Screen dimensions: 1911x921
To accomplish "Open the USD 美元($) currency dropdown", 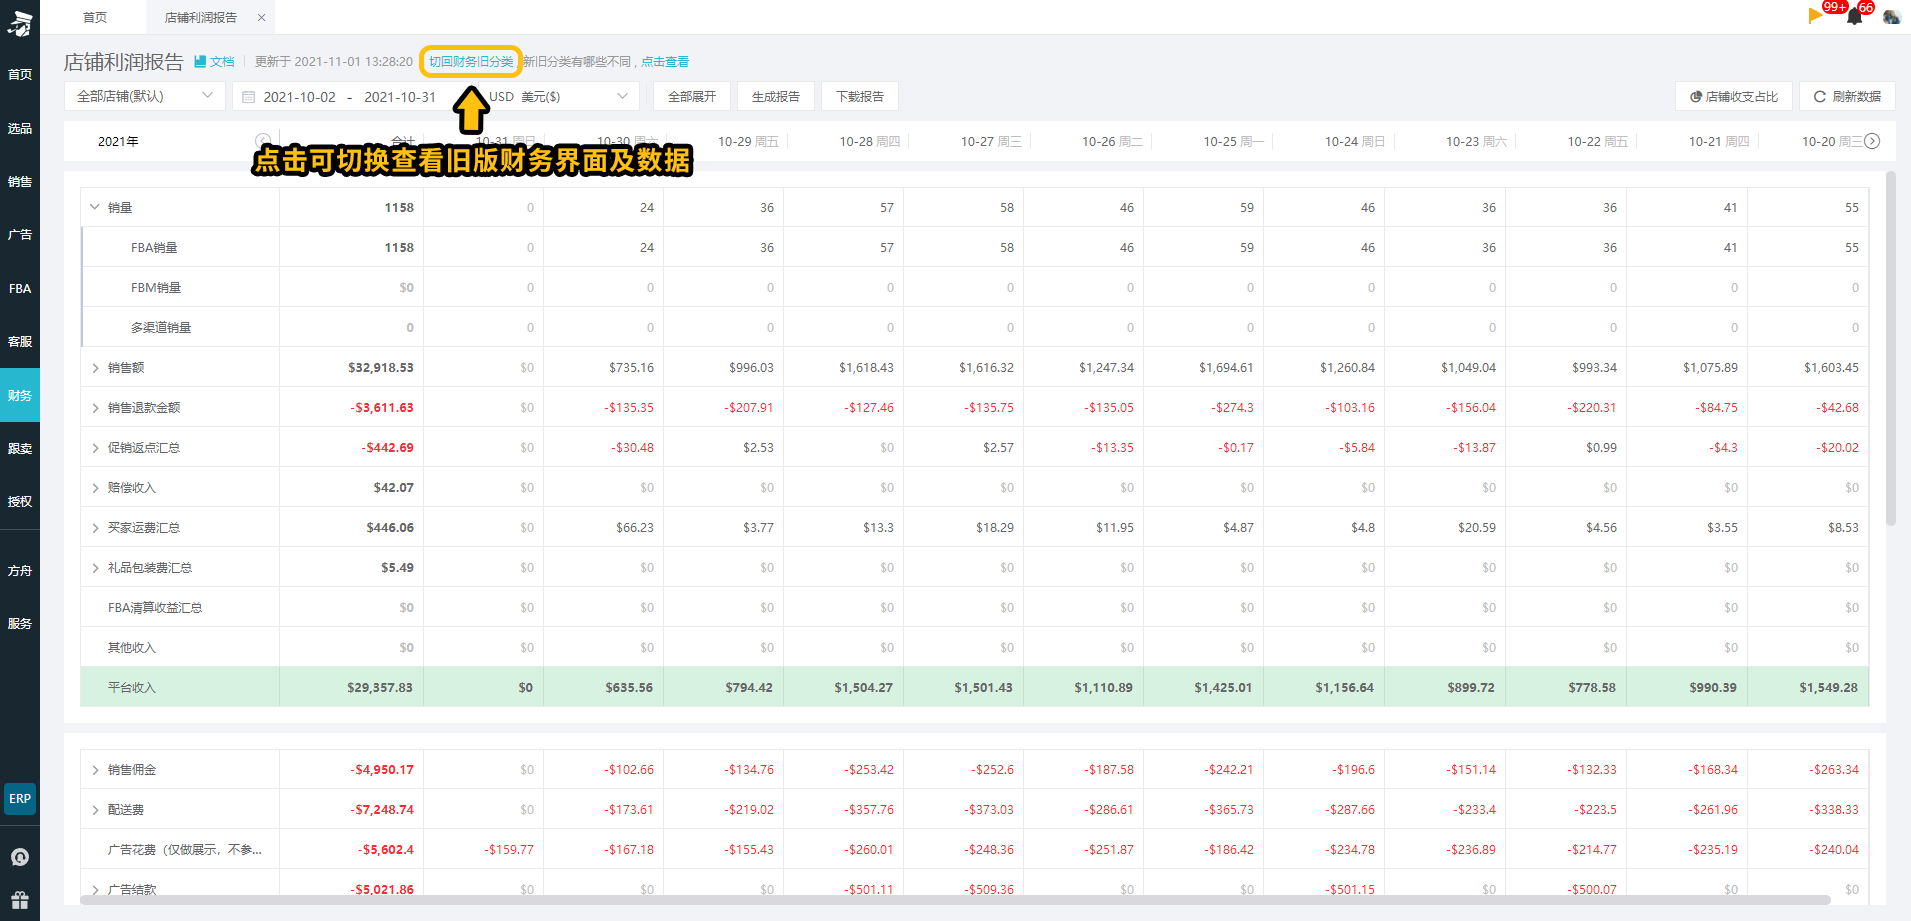I will 560,96.
